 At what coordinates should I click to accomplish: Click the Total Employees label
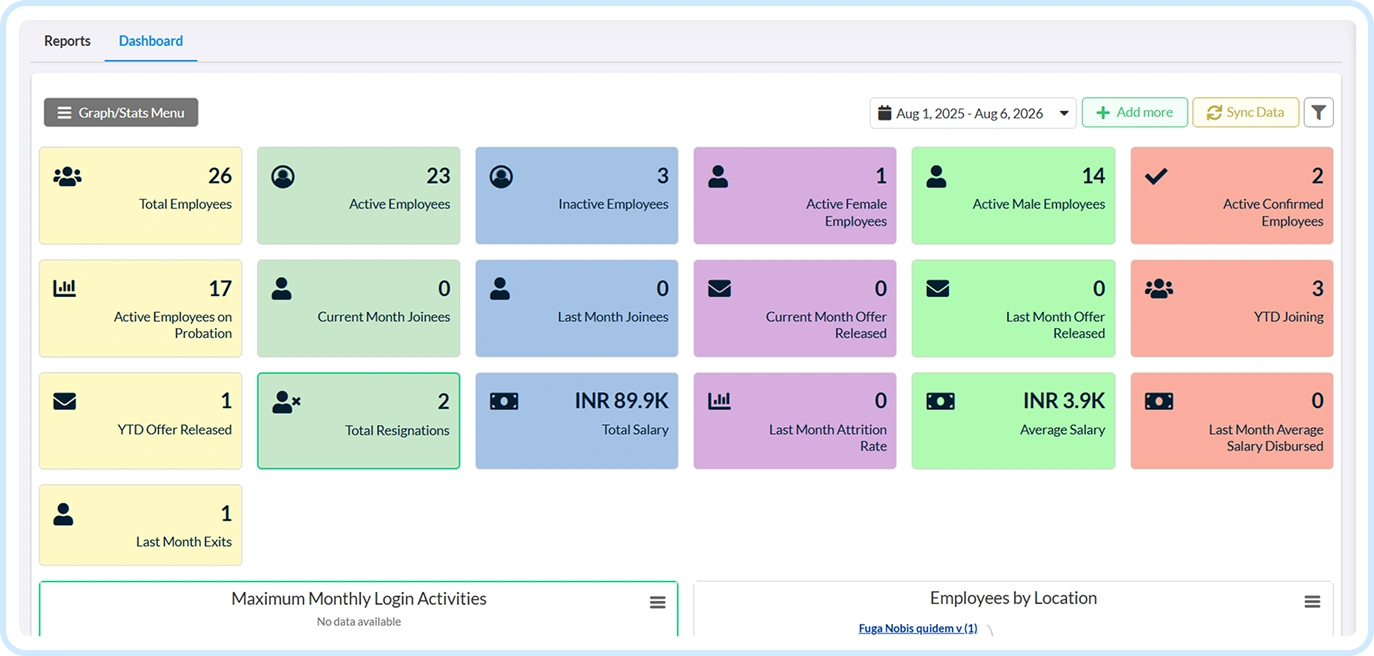[185, 204]
